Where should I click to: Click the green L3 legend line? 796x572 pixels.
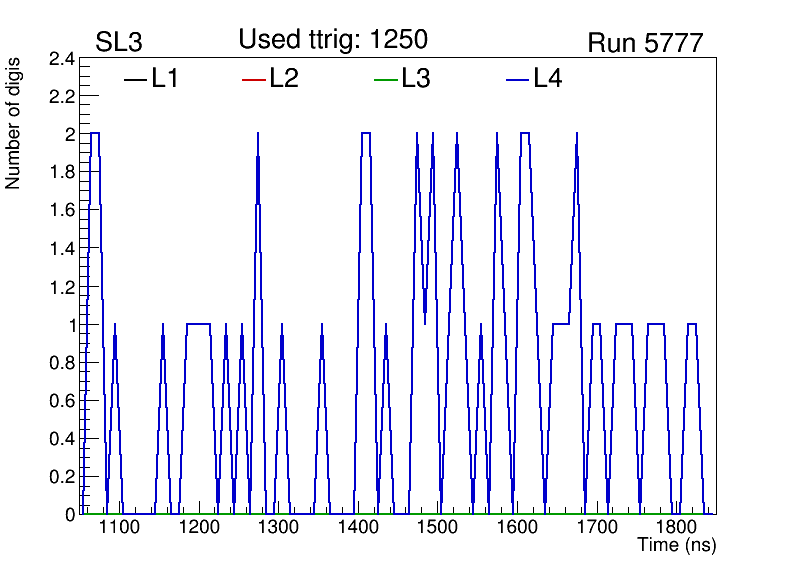[385, 80]
